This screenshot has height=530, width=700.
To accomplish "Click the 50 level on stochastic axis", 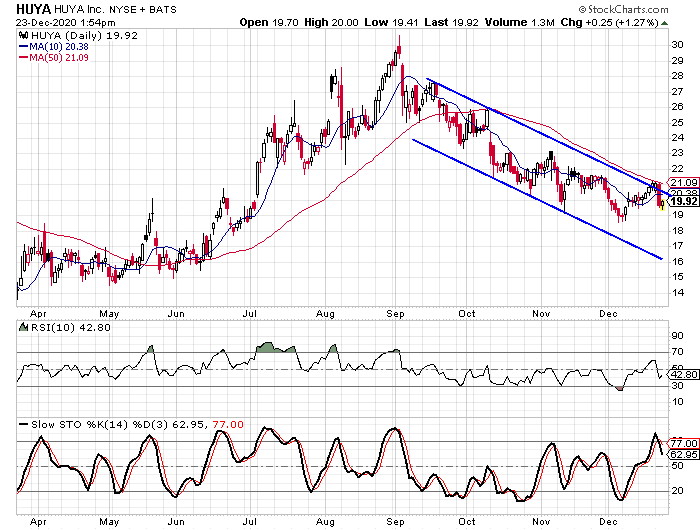I will (677, 466).
